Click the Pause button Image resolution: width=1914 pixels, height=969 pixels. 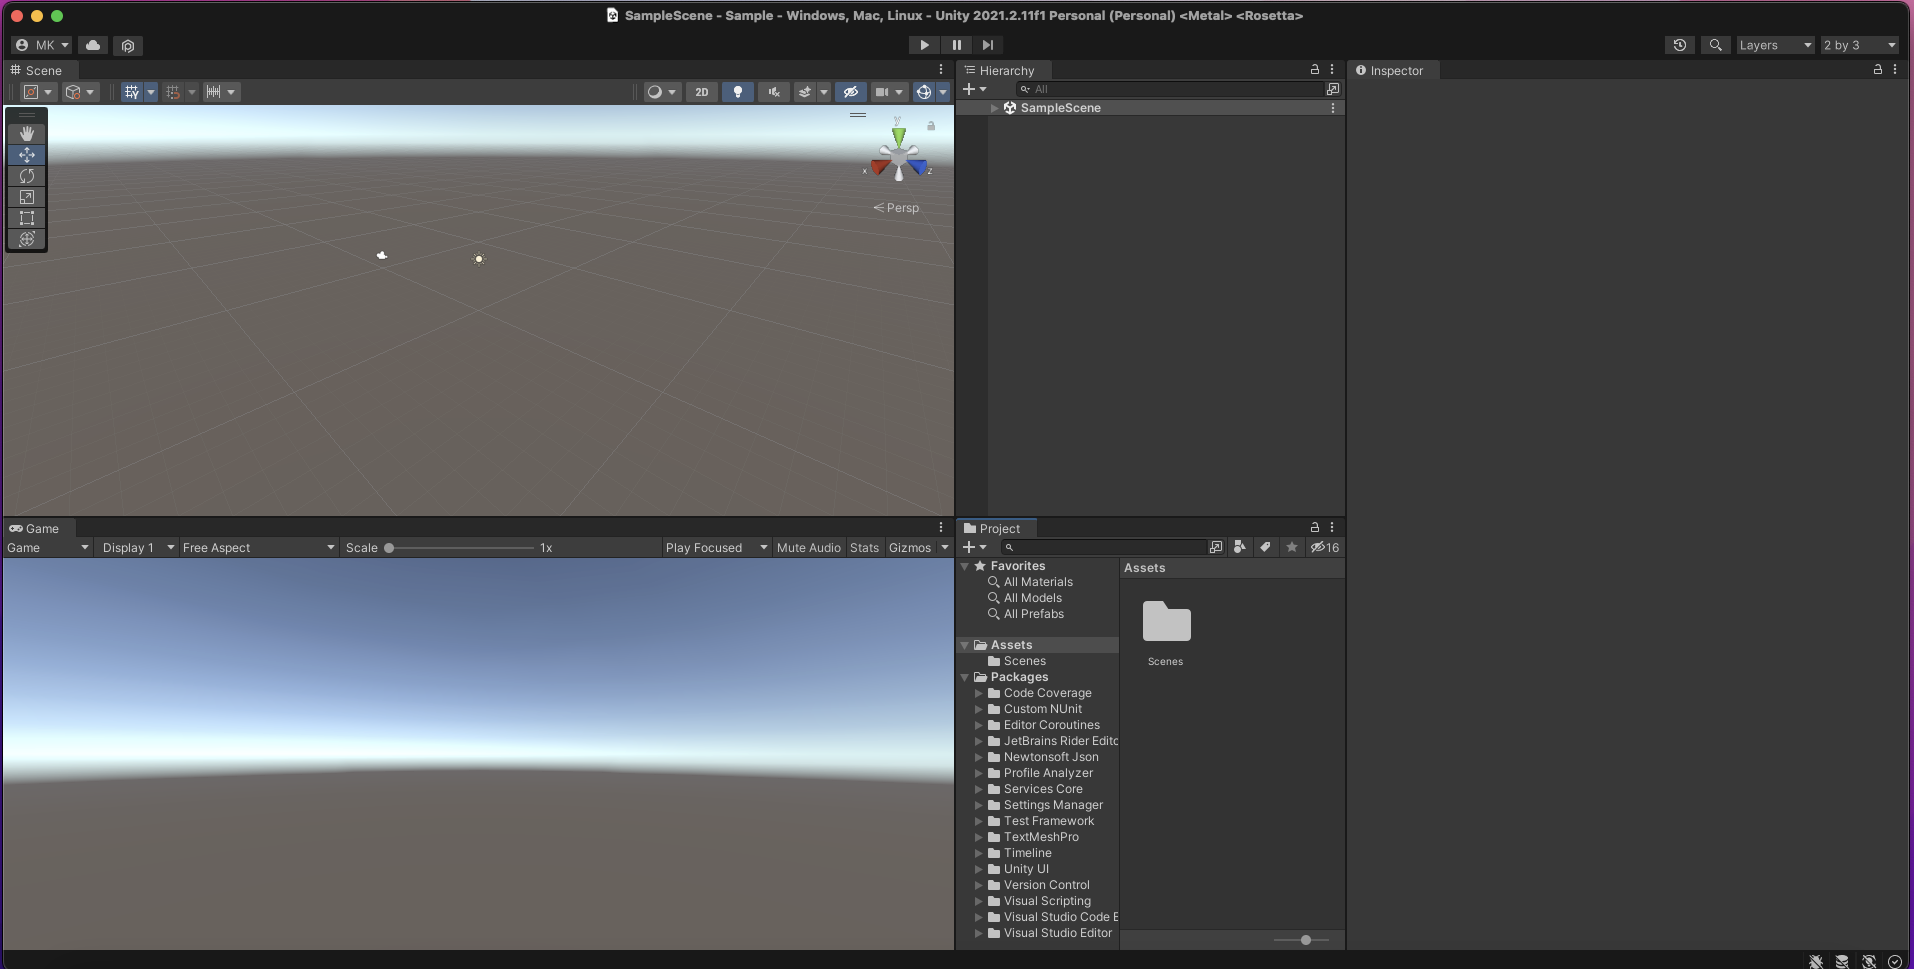tap(956, 45)
